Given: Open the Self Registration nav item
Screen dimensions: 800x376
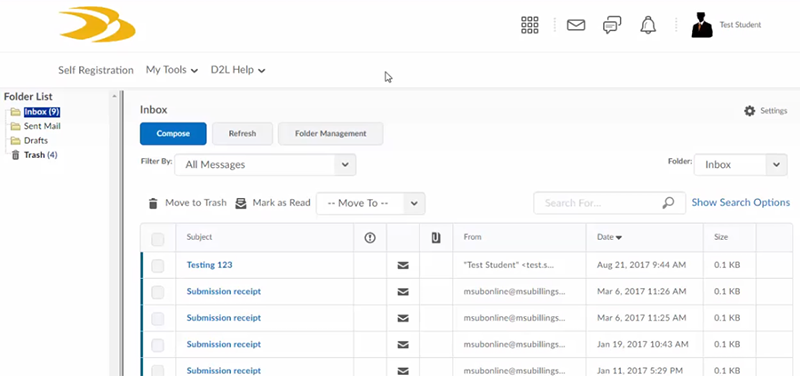Looking at the screenshot, I should click(95, 70).
